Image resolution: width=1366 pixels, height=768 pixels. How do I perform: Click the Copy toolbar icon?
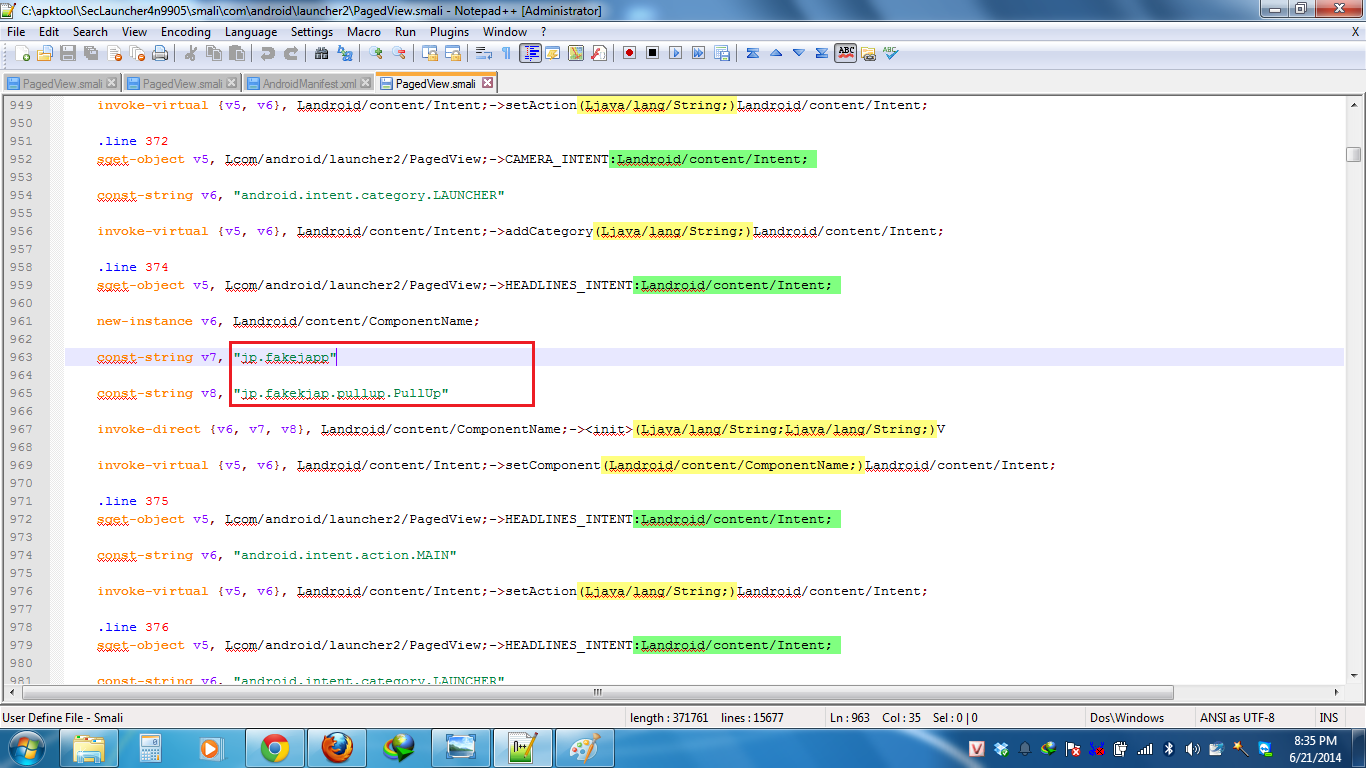click(214, 53)
